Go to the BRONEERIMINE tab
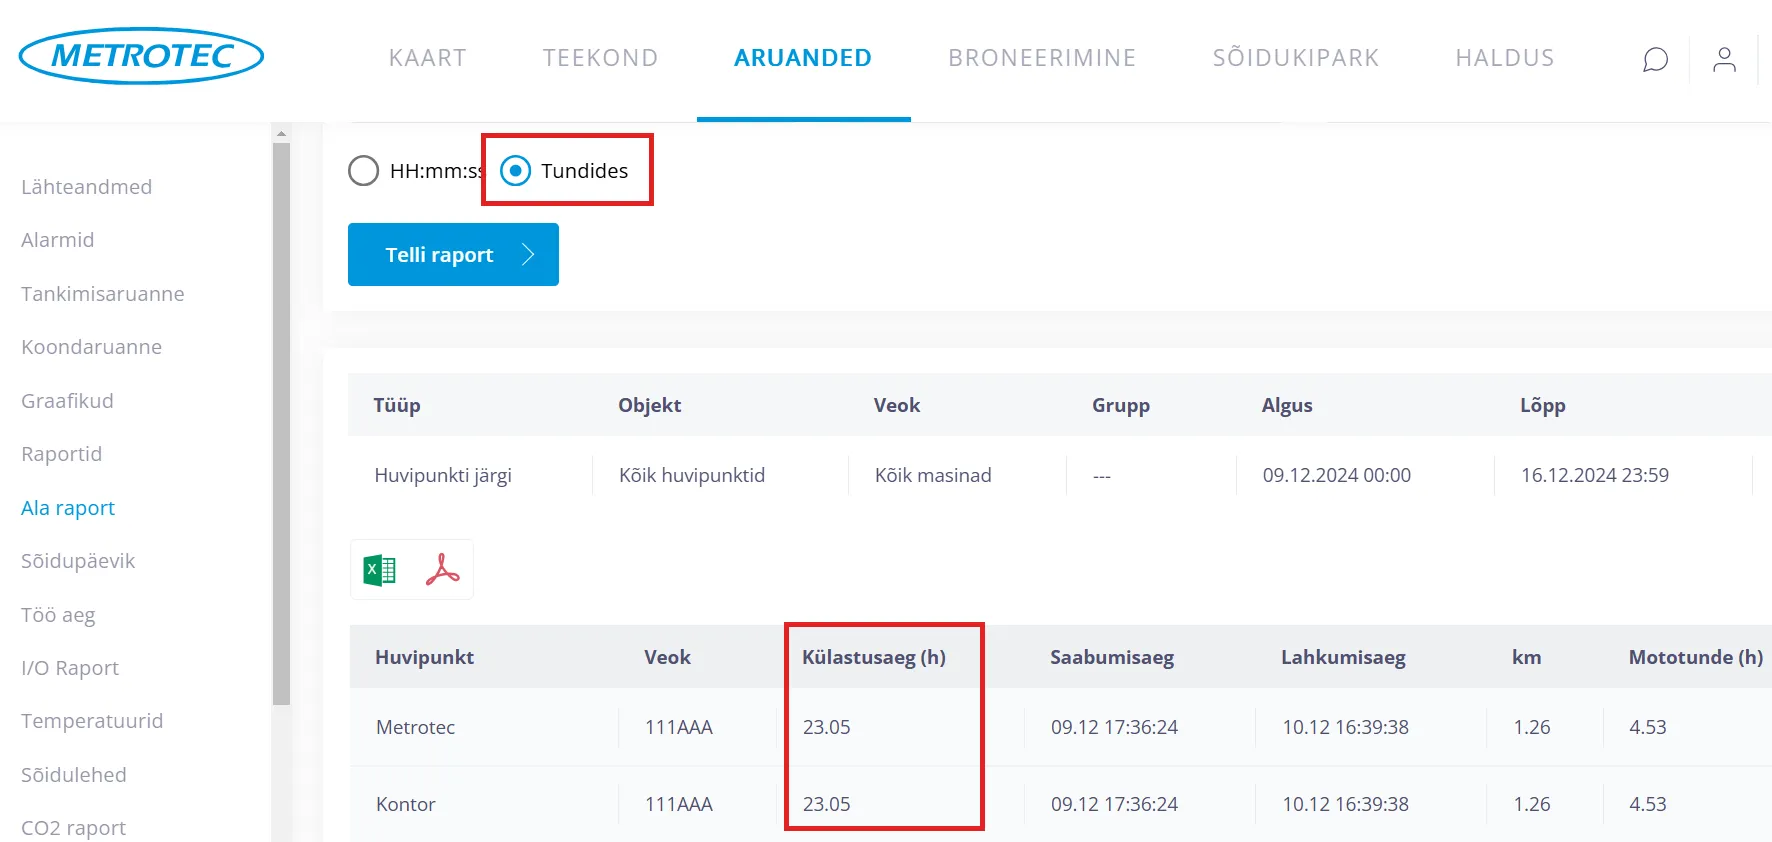Screen dimensions: 1772x842 point(1041,58)
